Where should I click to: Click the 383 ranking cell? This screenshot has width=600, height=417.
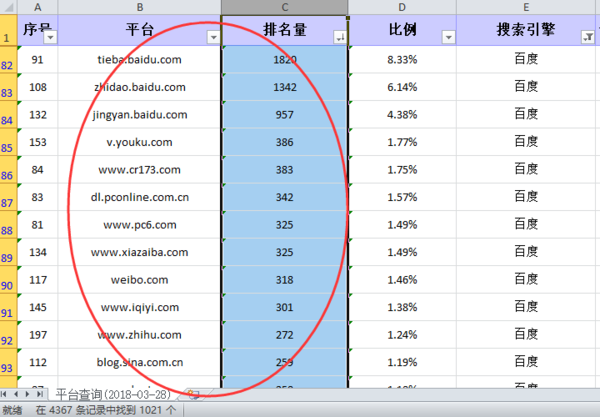tap(284, 170)
